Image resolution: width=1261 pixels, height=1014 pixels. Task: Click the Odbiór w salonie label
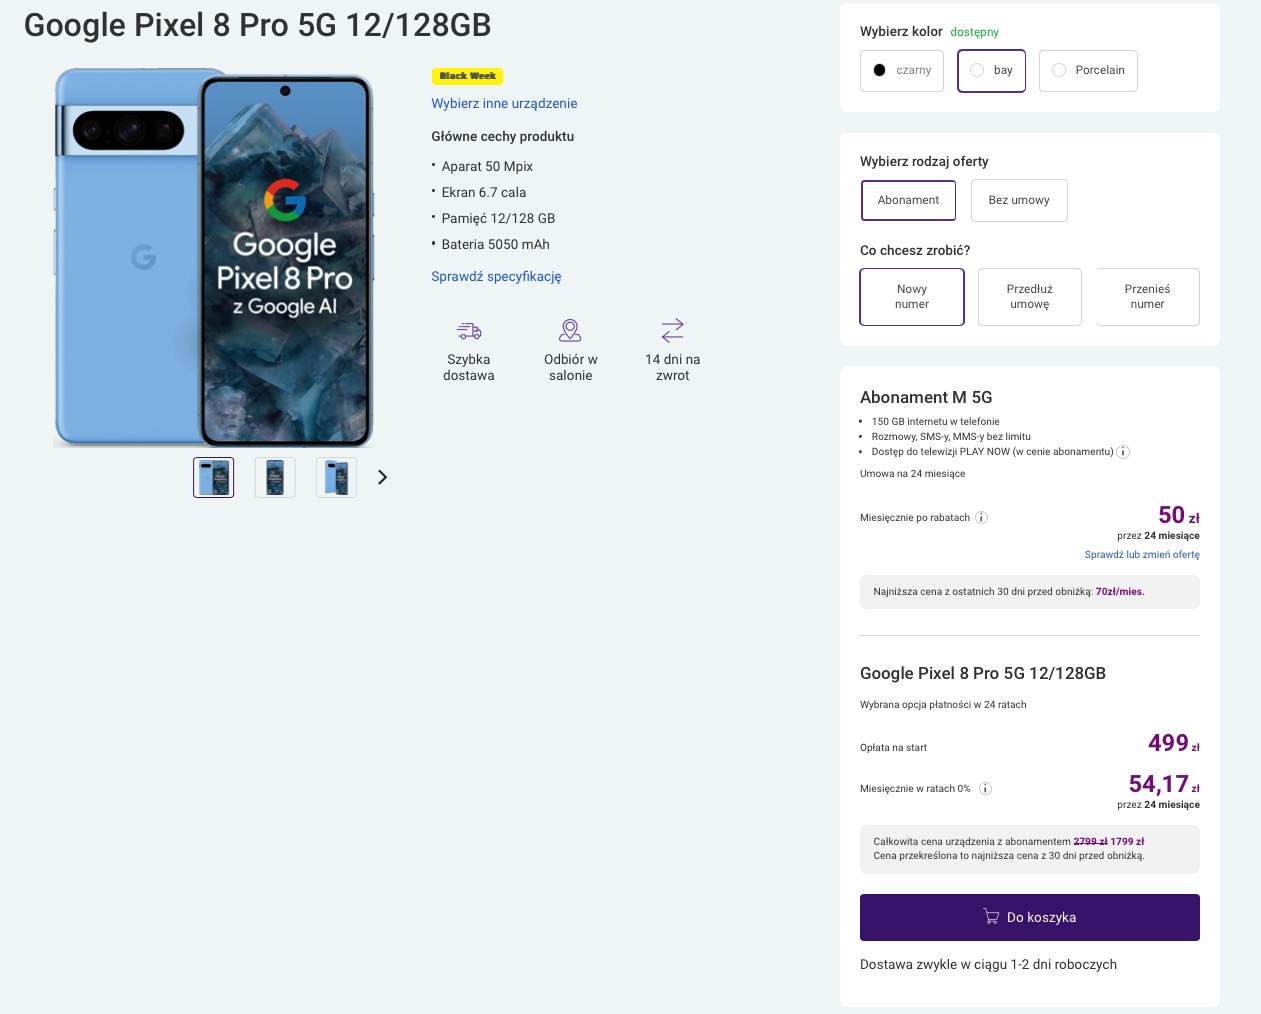pyautogui.click(x=571, y=367)
